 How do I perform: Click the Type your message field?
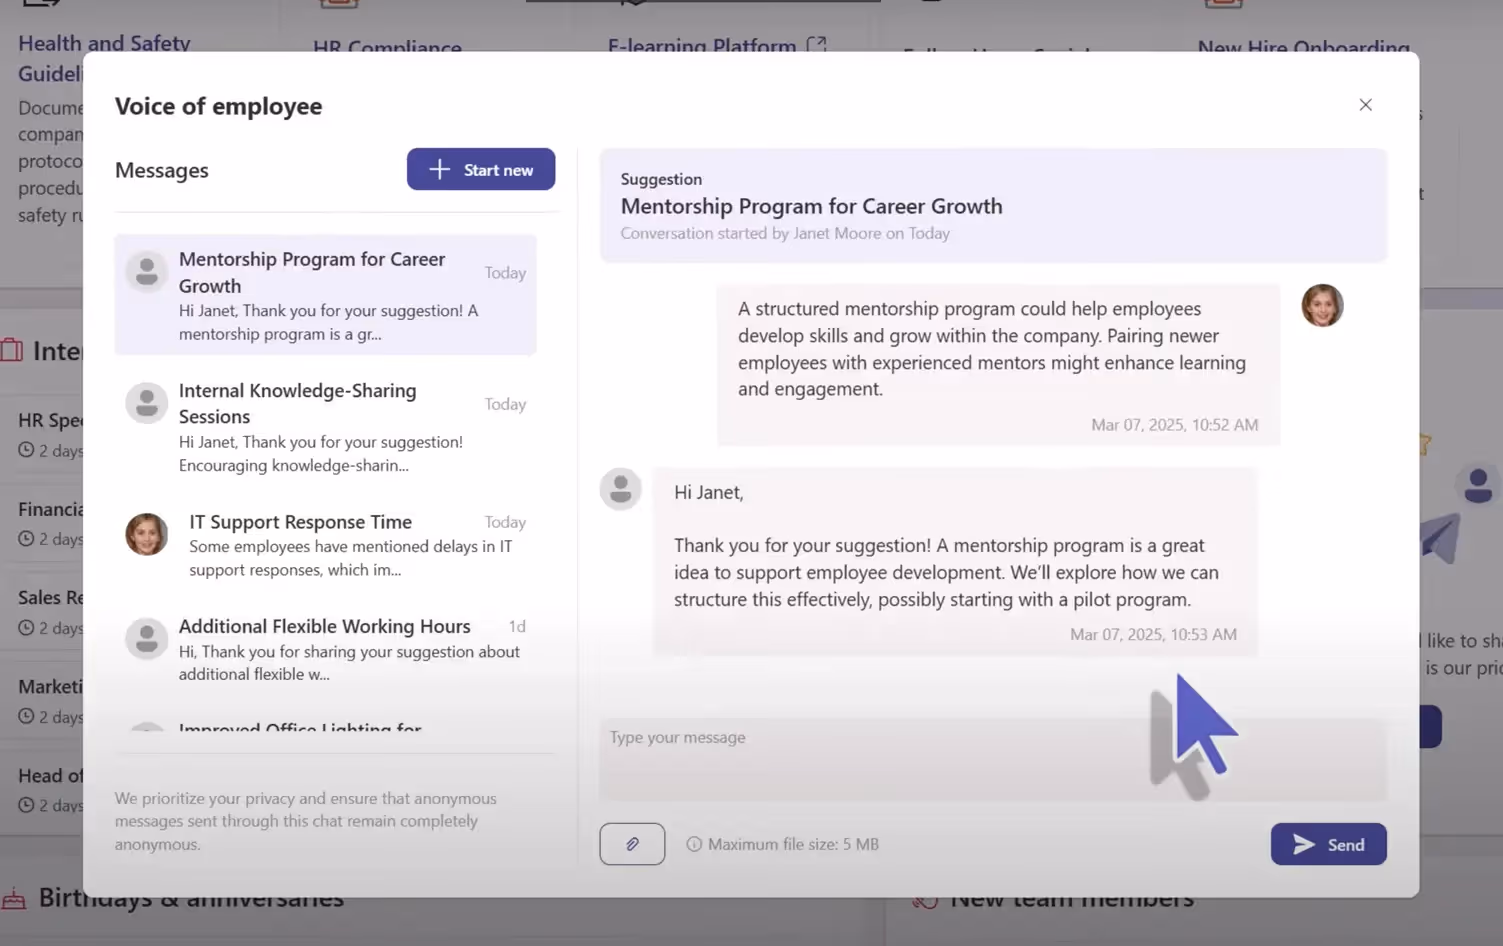(x=993, y=759)
